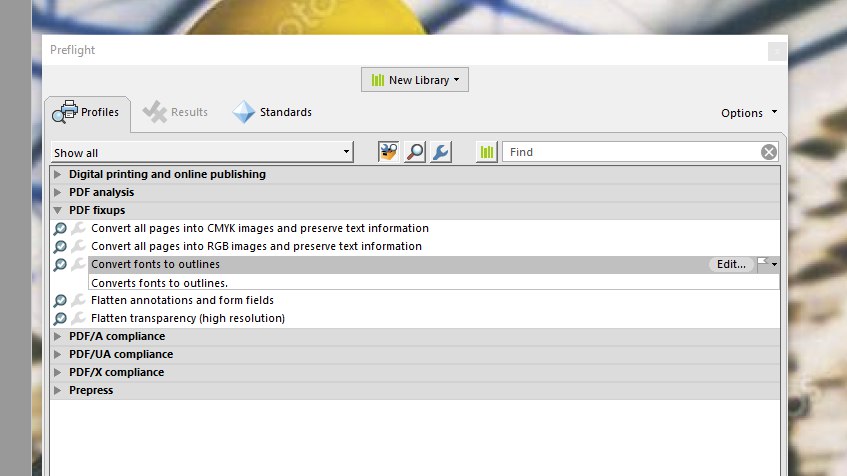Click magnifier icon on Convert fonts row
This screenshot has height=476, width=847.
coord(60,264)
